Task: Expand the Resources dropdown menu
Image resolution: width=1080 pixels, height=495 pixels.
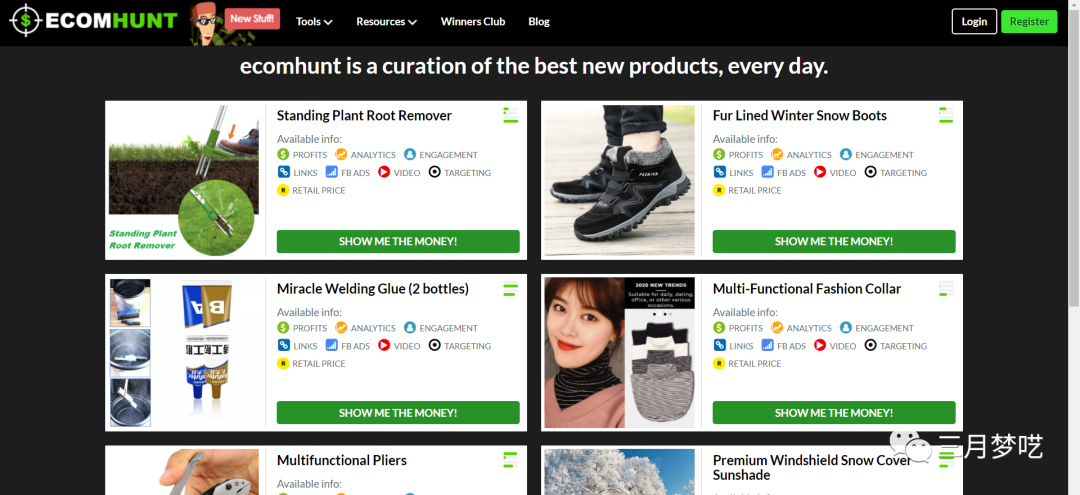Action: 386,21
